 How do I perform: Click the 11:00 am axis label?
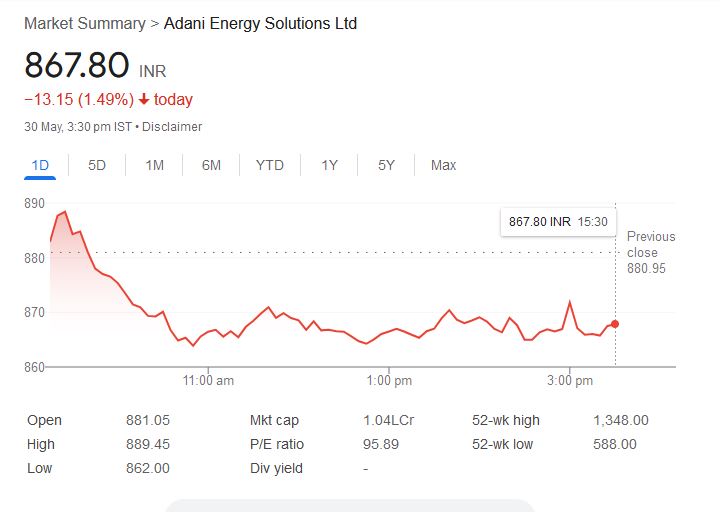coord(209,381)
